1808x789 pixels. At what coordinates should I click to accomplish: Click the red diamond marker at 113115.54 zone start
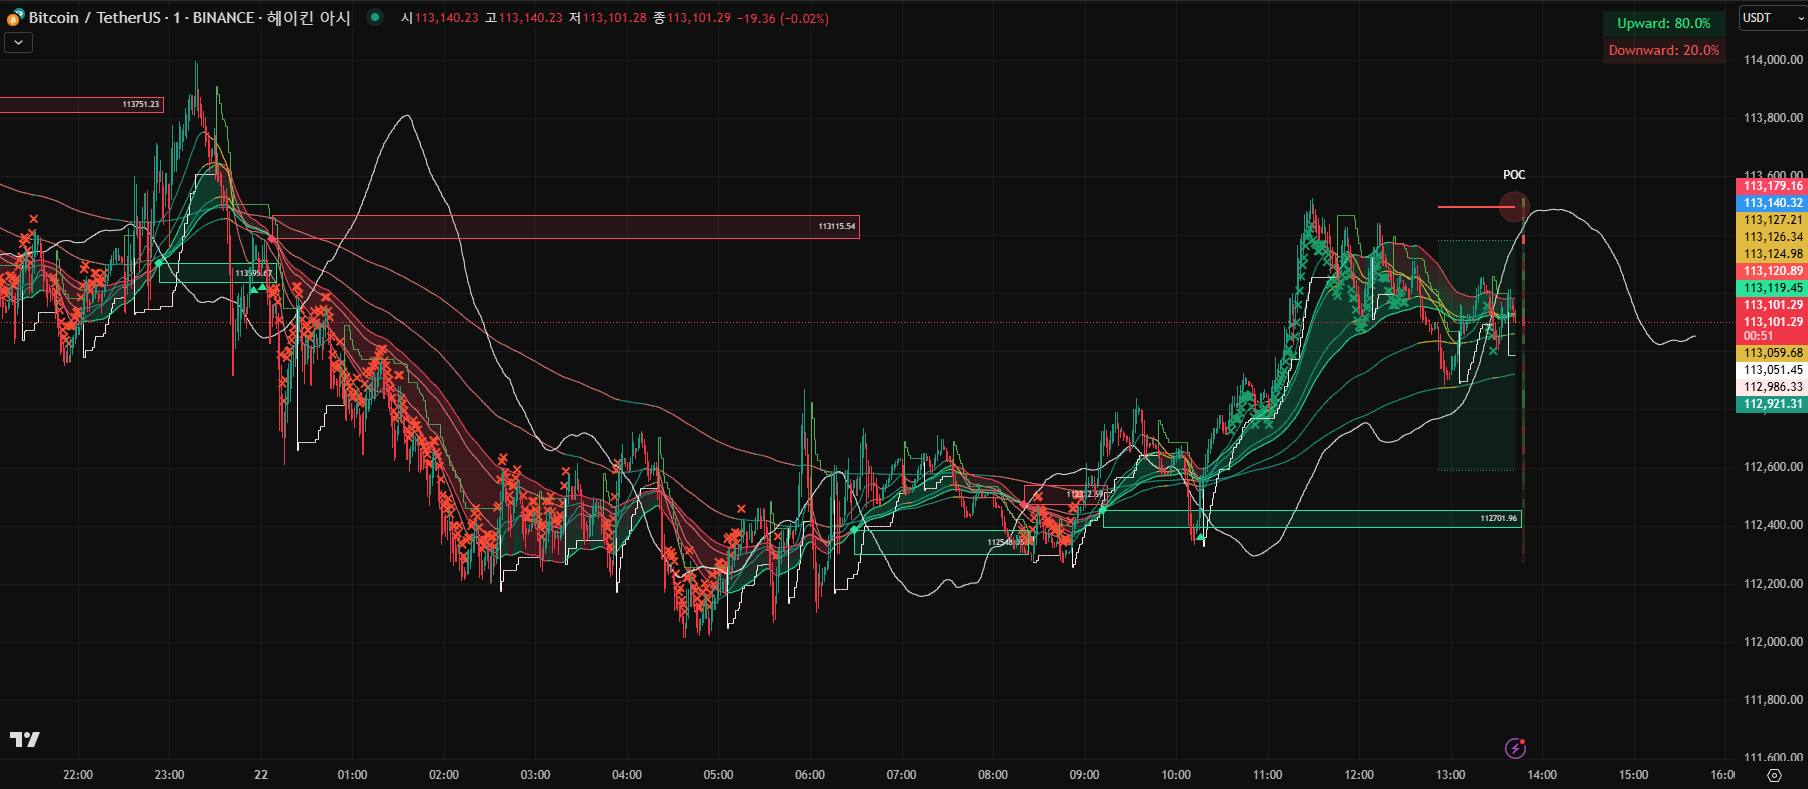pos(273,239)
